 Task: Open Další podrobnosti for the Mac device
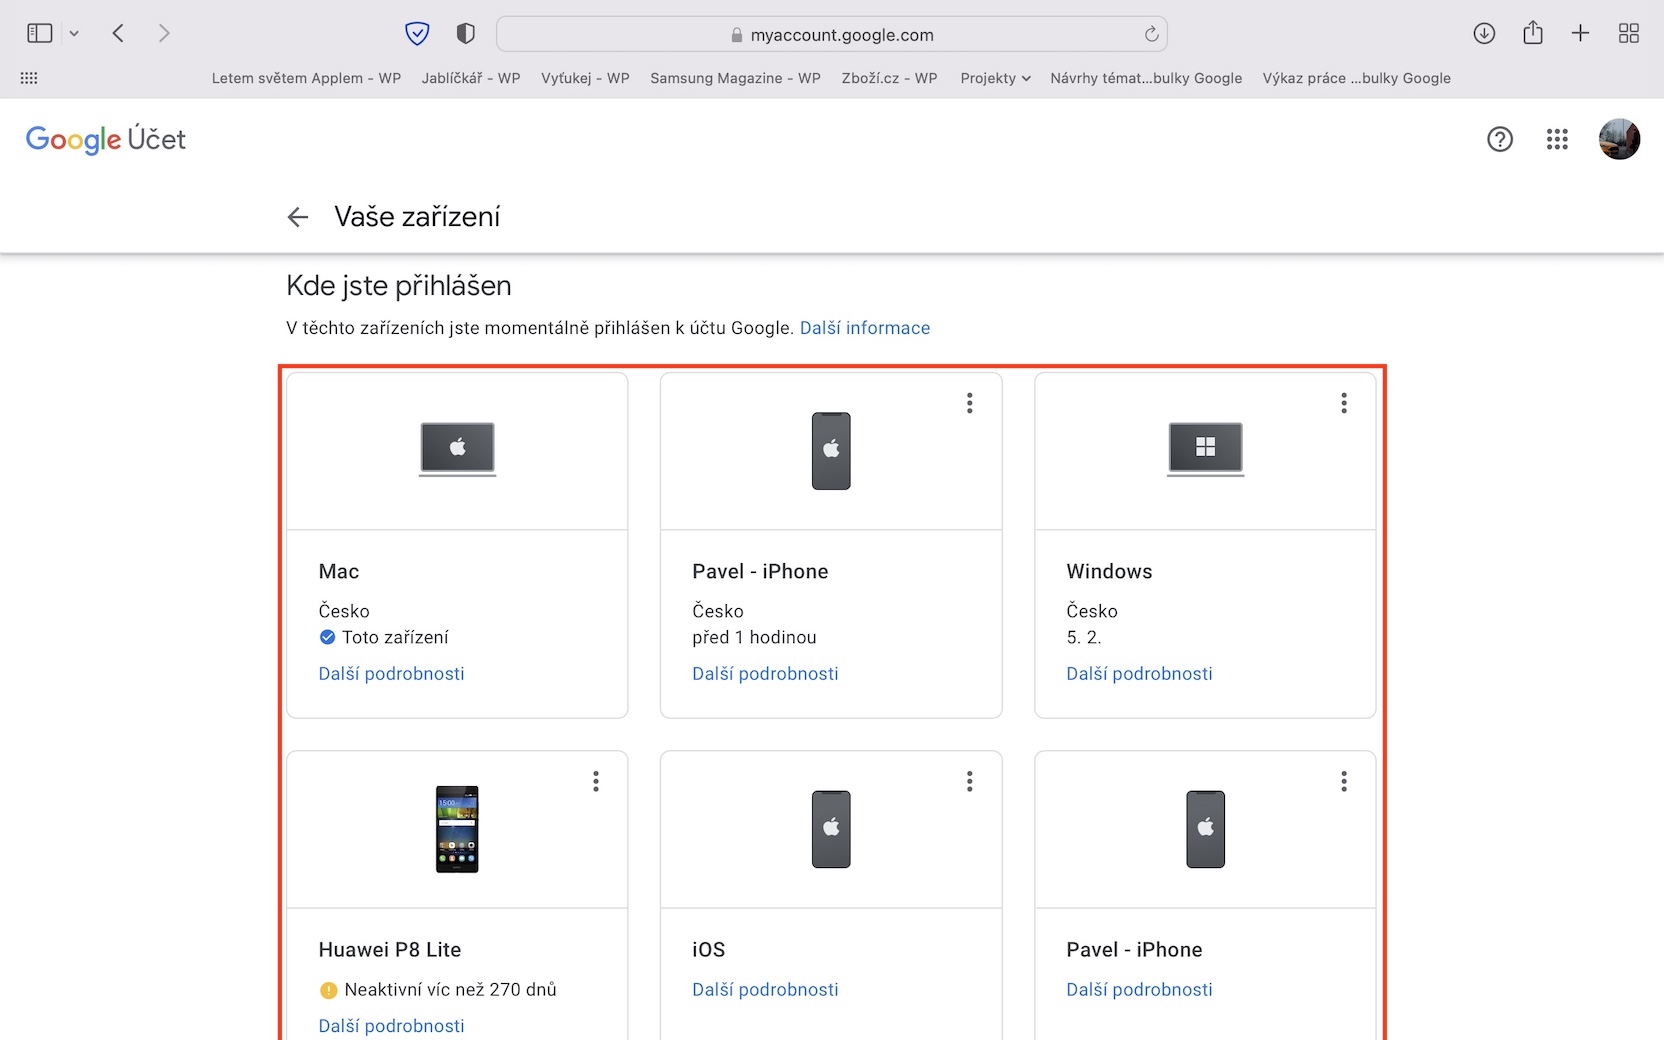(392, 674)
